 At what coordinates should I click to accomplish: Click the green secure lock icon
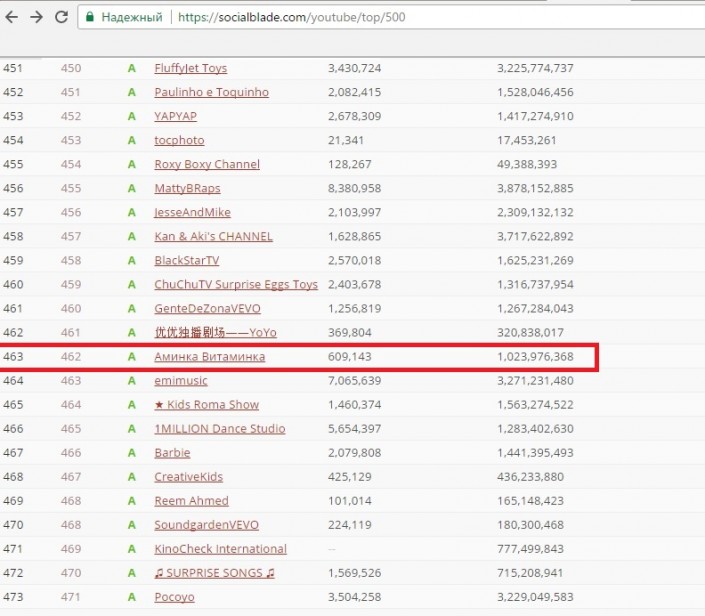(x=90, y=18)
